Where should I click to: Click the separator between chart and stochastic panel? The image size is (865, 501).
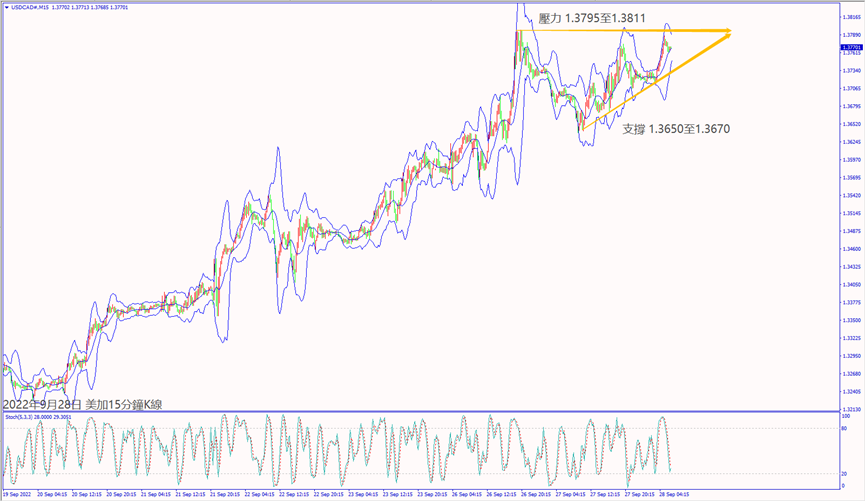(420, 411)
